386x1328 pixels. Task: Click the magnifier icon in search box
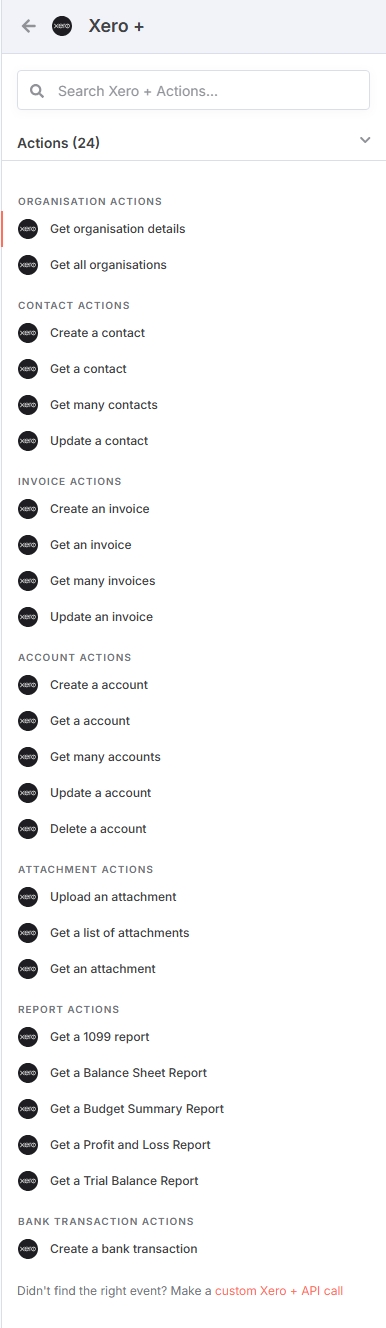pyautogui.click(x=37, y=91)
